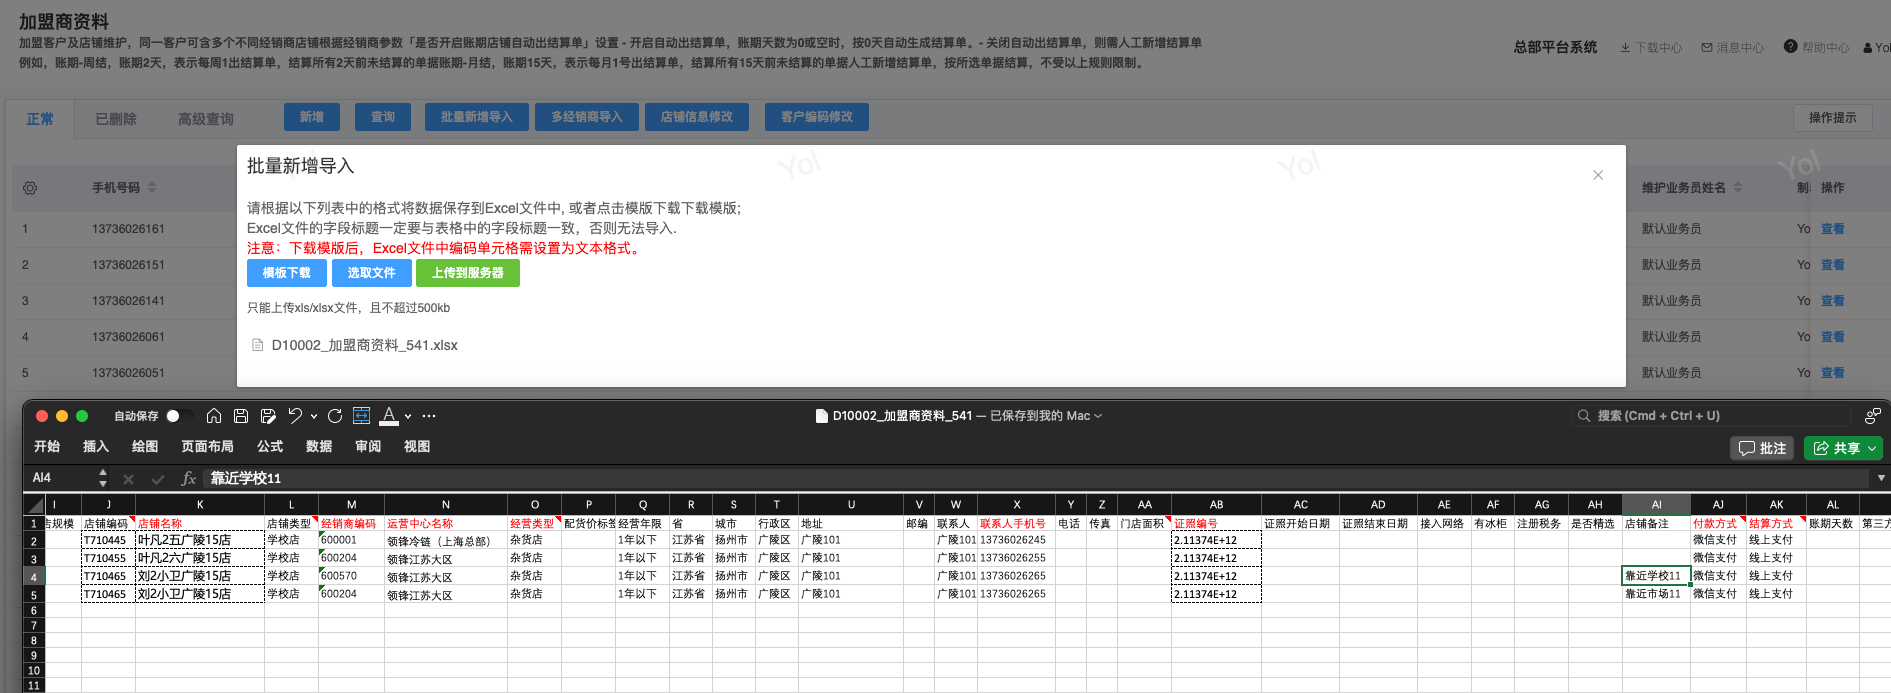
Task: Click the 批量新增导入 button
Action: tap(477, 117)
